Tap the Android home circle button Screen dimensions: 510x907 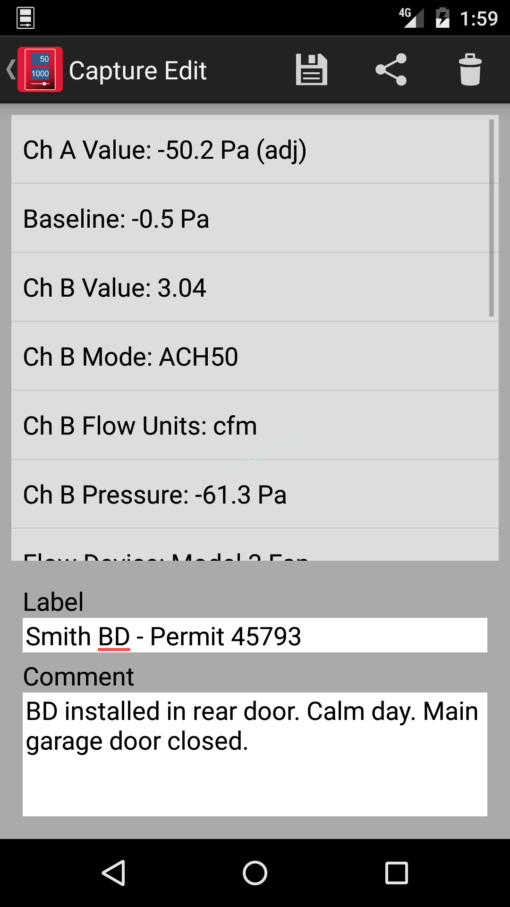click(254, 872)
